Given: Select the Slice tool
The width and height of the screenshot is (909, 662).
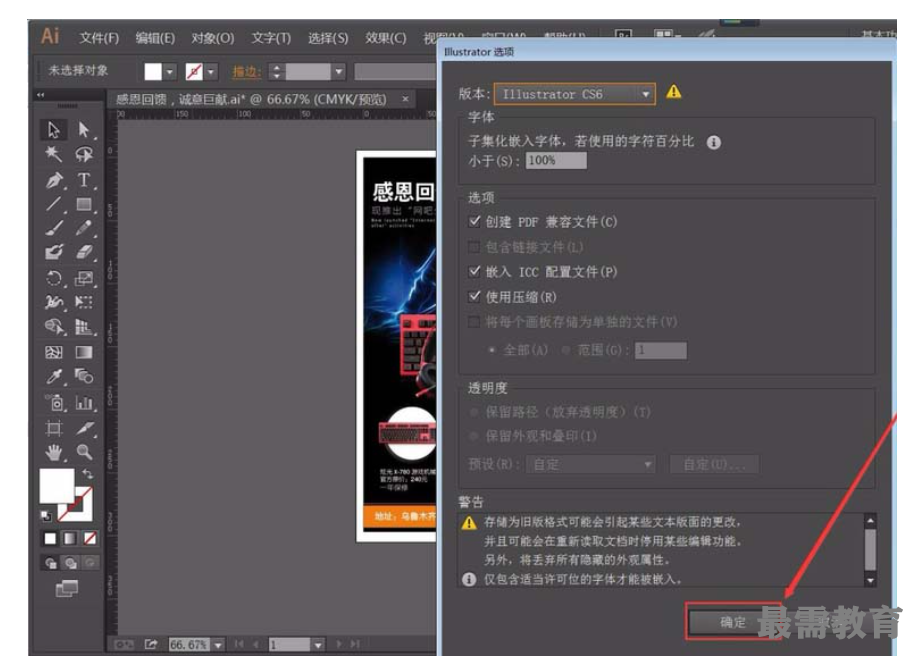Looking at the screenshot, I should click(84, 428).
